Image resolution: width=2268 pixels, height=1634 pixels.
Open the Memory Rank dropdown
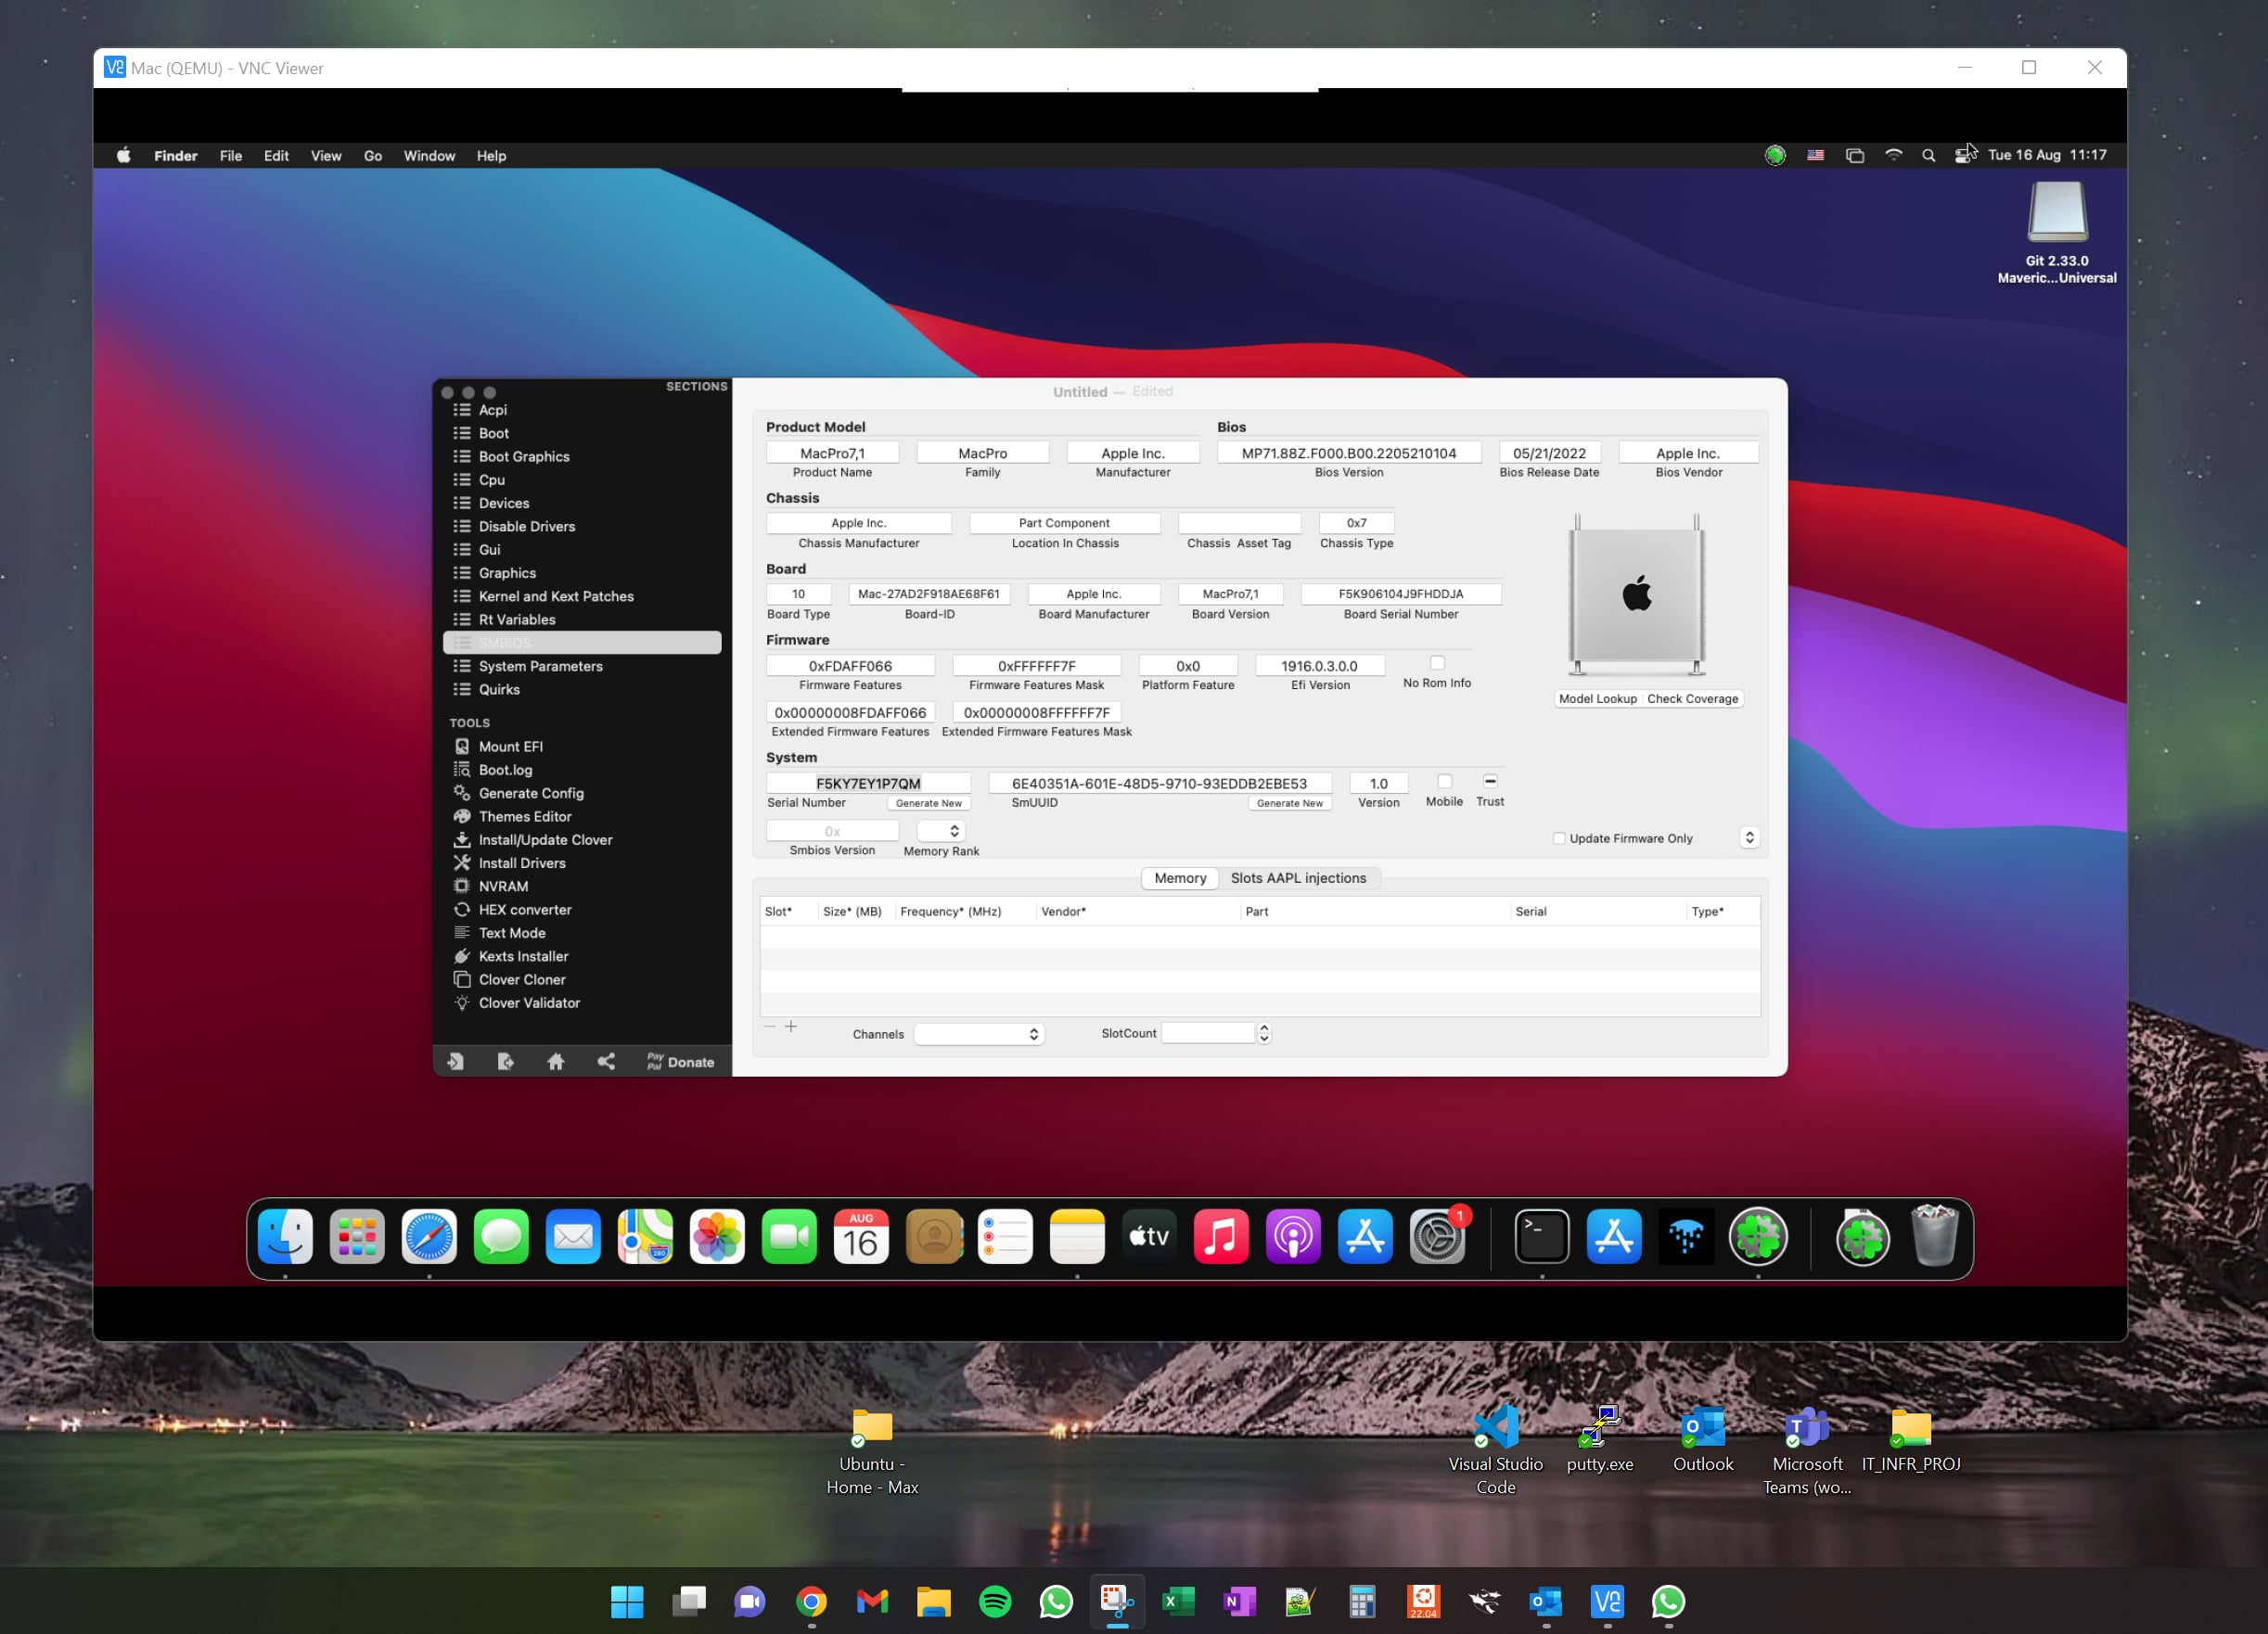(x=941, y=831)
